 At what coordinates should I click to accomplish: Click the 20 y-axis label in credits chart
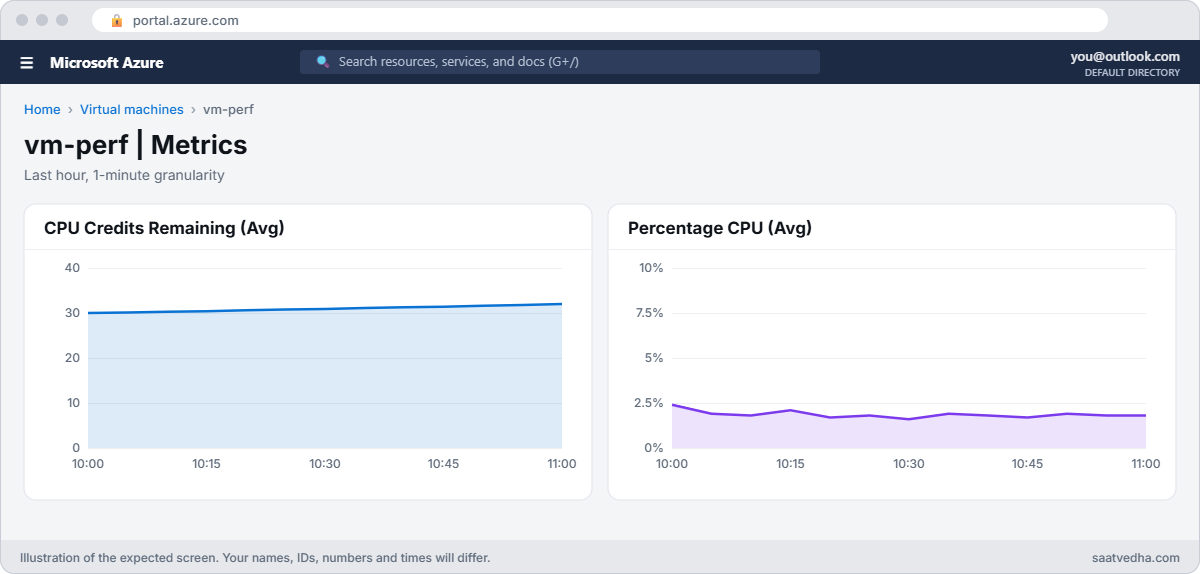[x=72, y=358]
